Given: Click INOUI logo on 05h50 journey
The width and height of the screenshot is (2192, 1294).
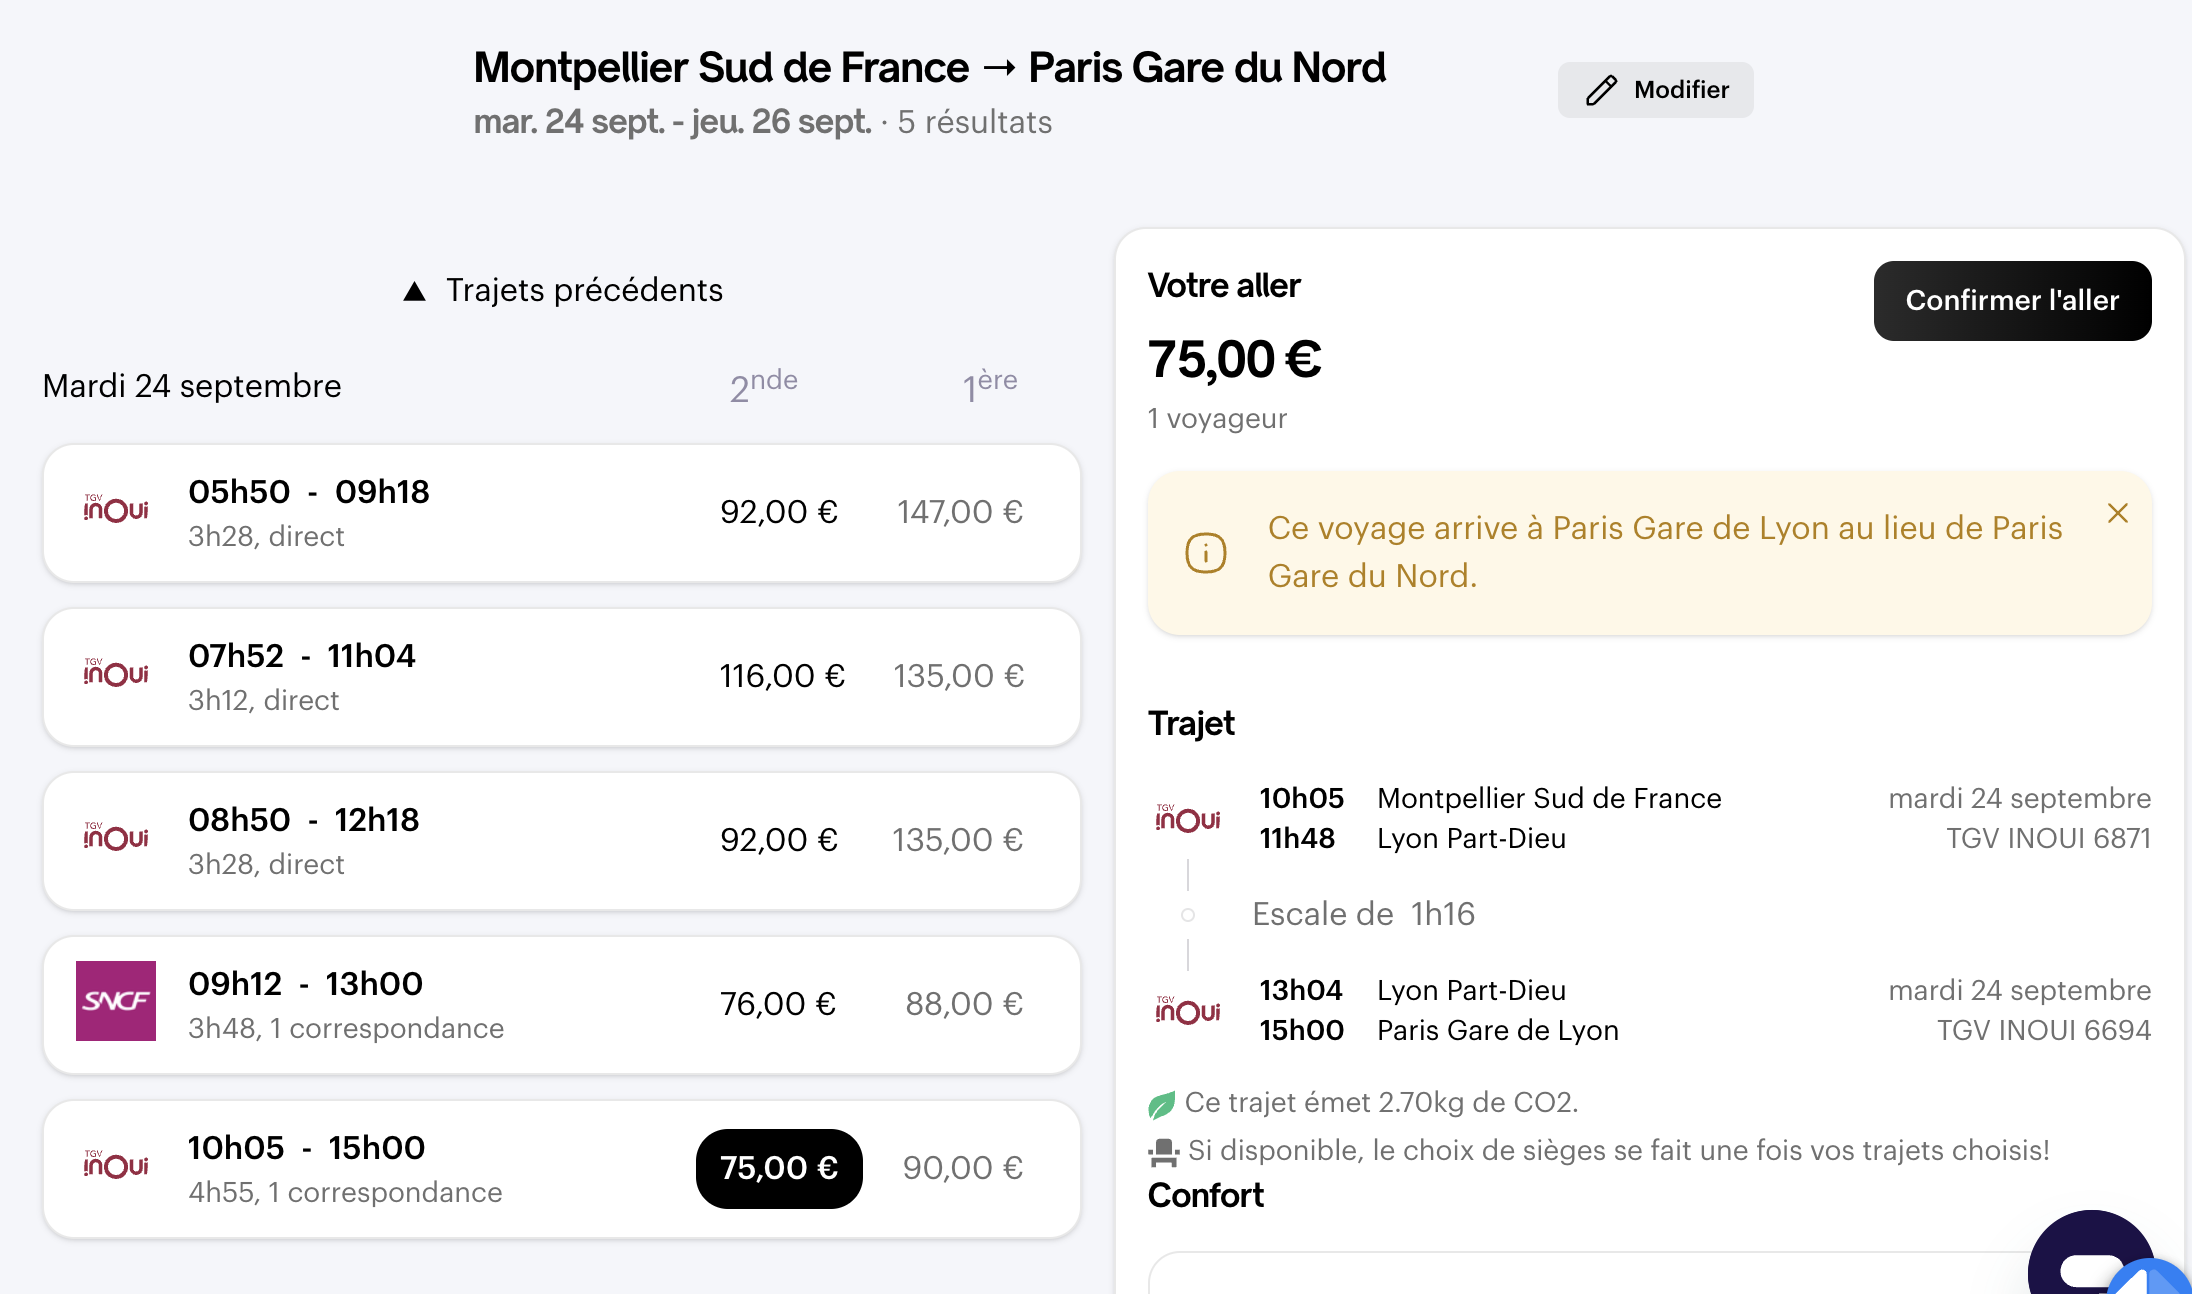Looking at the screenshot, I should [x=116, y=509].
